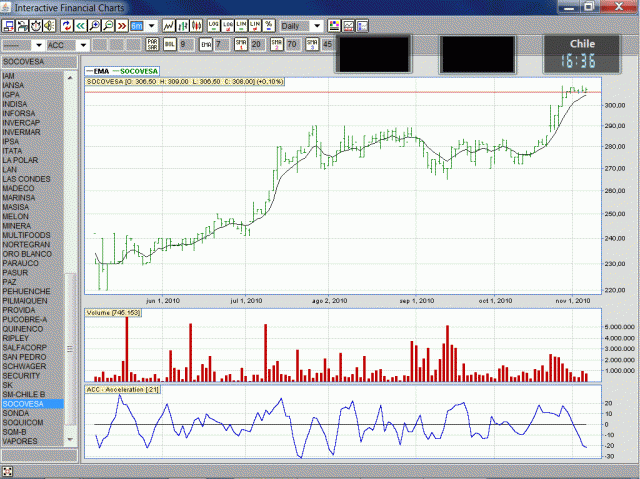Screen dimensions: 640x479
Task: Toggle the Parabolic SAR indicator
Action: click(x=153, y=44)
